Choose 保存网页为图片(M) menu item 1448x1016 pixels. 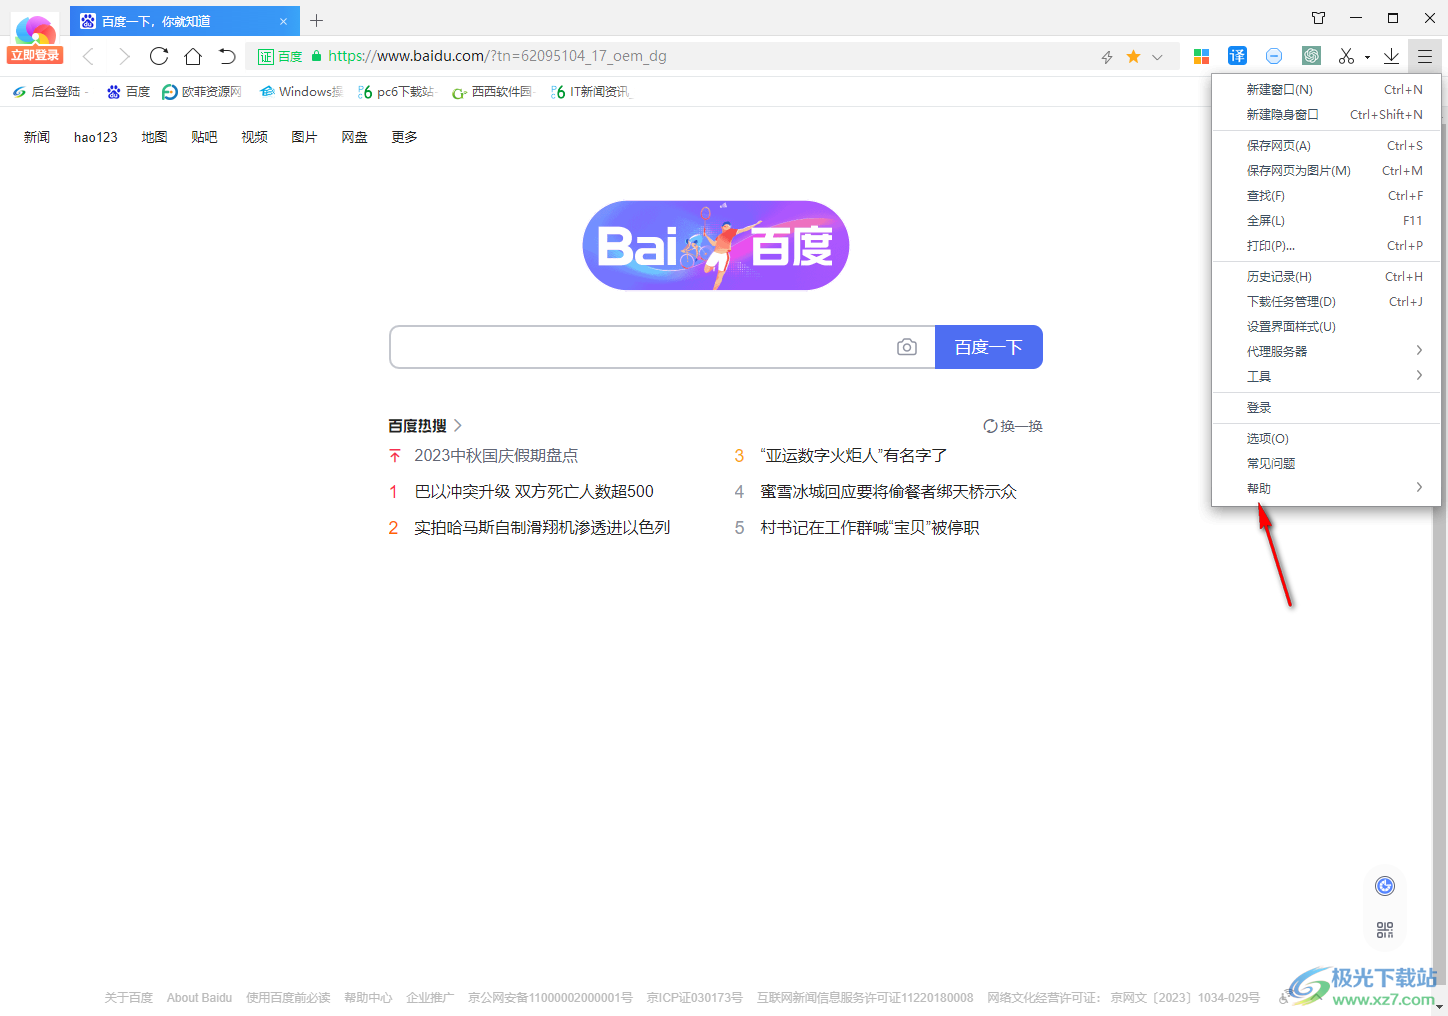pos(1326,171)
